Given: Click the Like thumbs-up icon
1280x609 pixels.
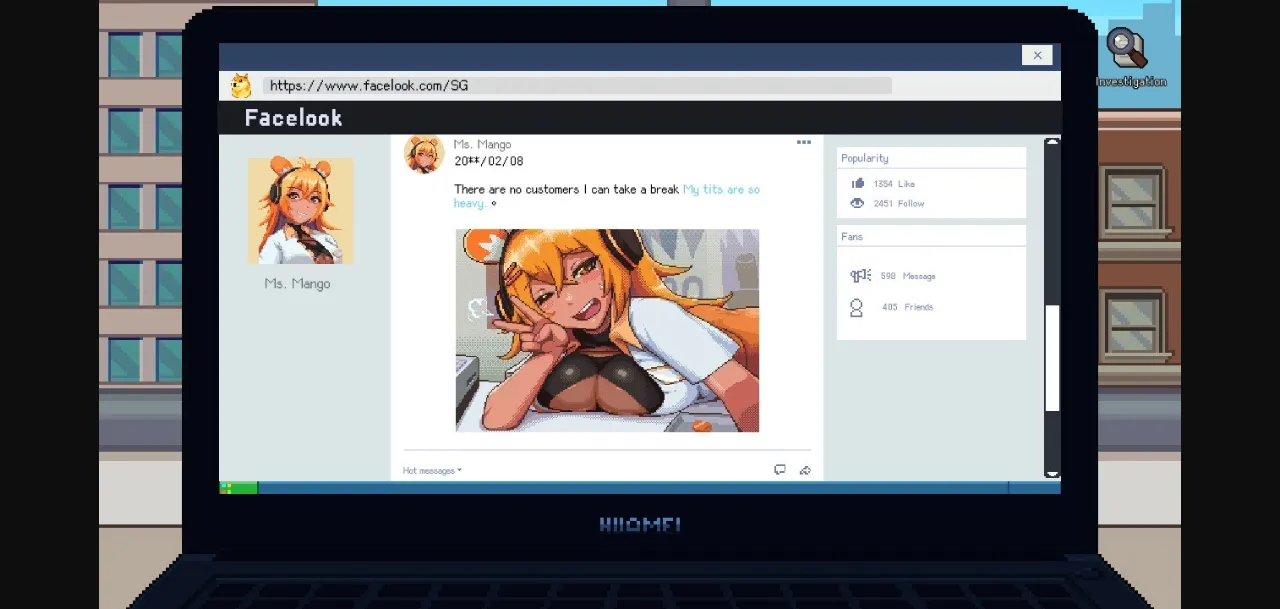Looking at the screenshot, I should [x=857, y=183].
